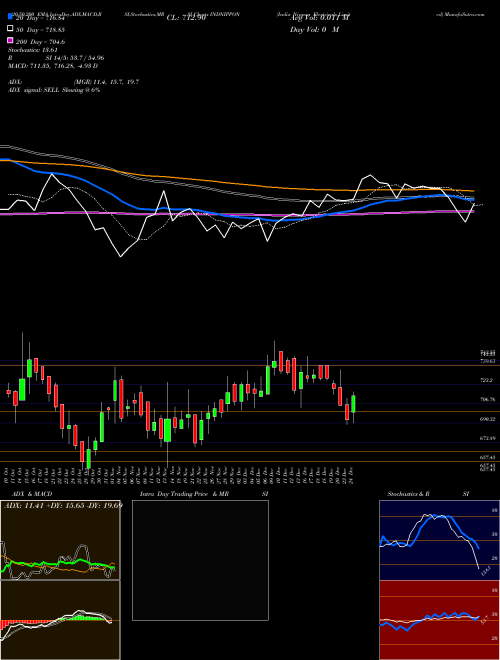Click the ADX (MGR) 11.4, 15.7, 19.7 line
500x660 pixels.
tap(74, 82)
